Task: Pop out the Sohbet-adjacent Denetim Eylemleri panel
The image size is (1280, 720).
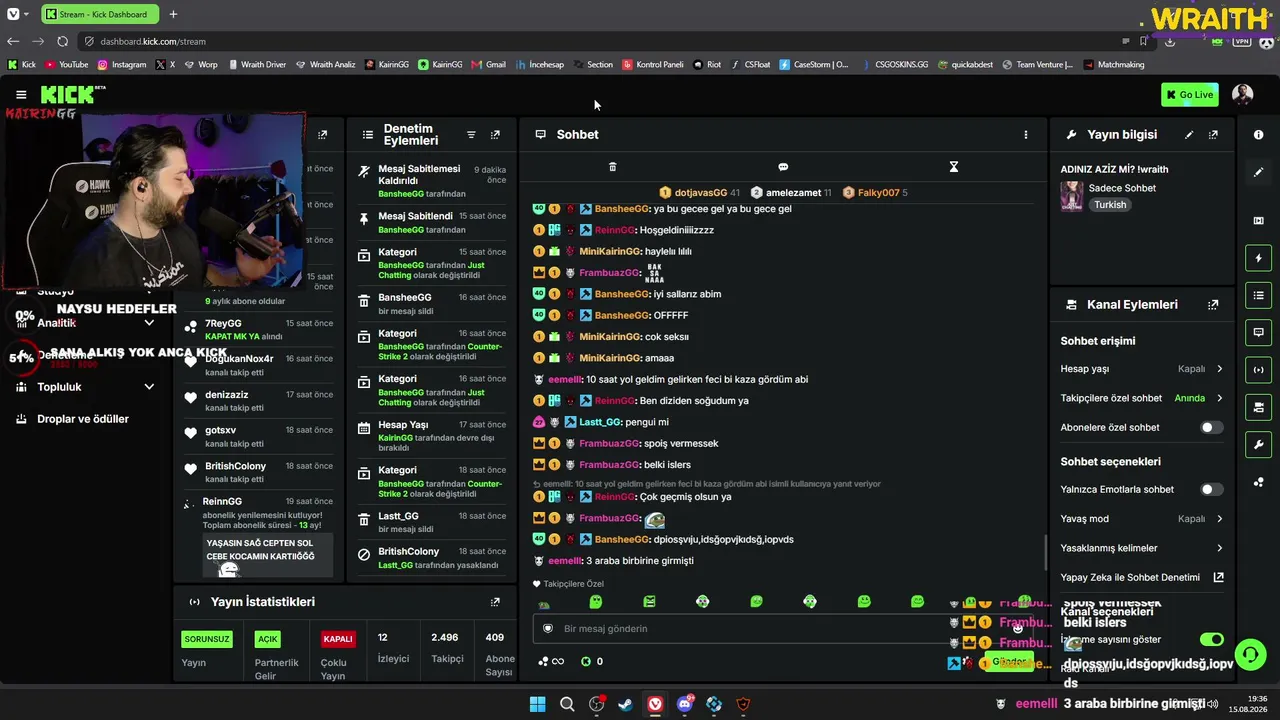Action: pyautogui.click(x=495, y=134)
